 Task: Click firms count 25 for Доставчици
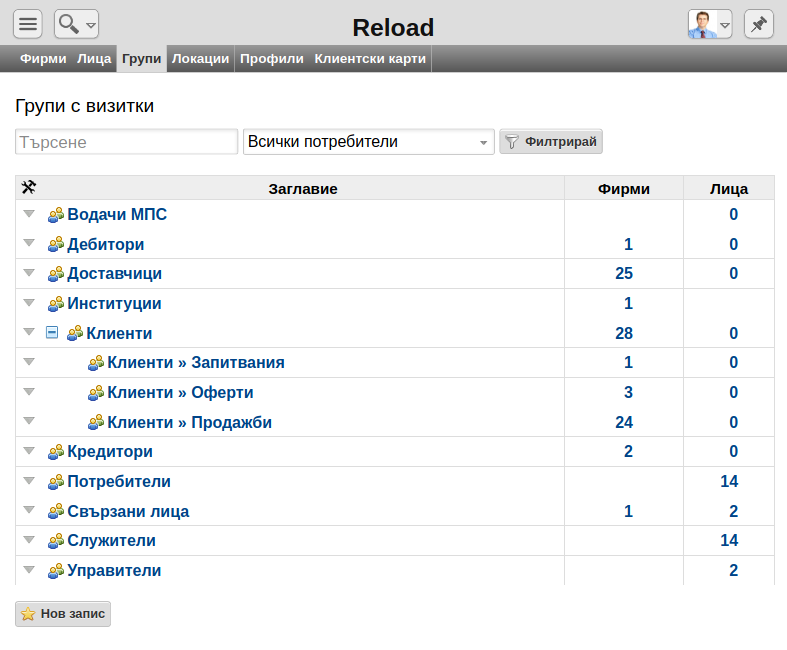(x=624, y=274)
